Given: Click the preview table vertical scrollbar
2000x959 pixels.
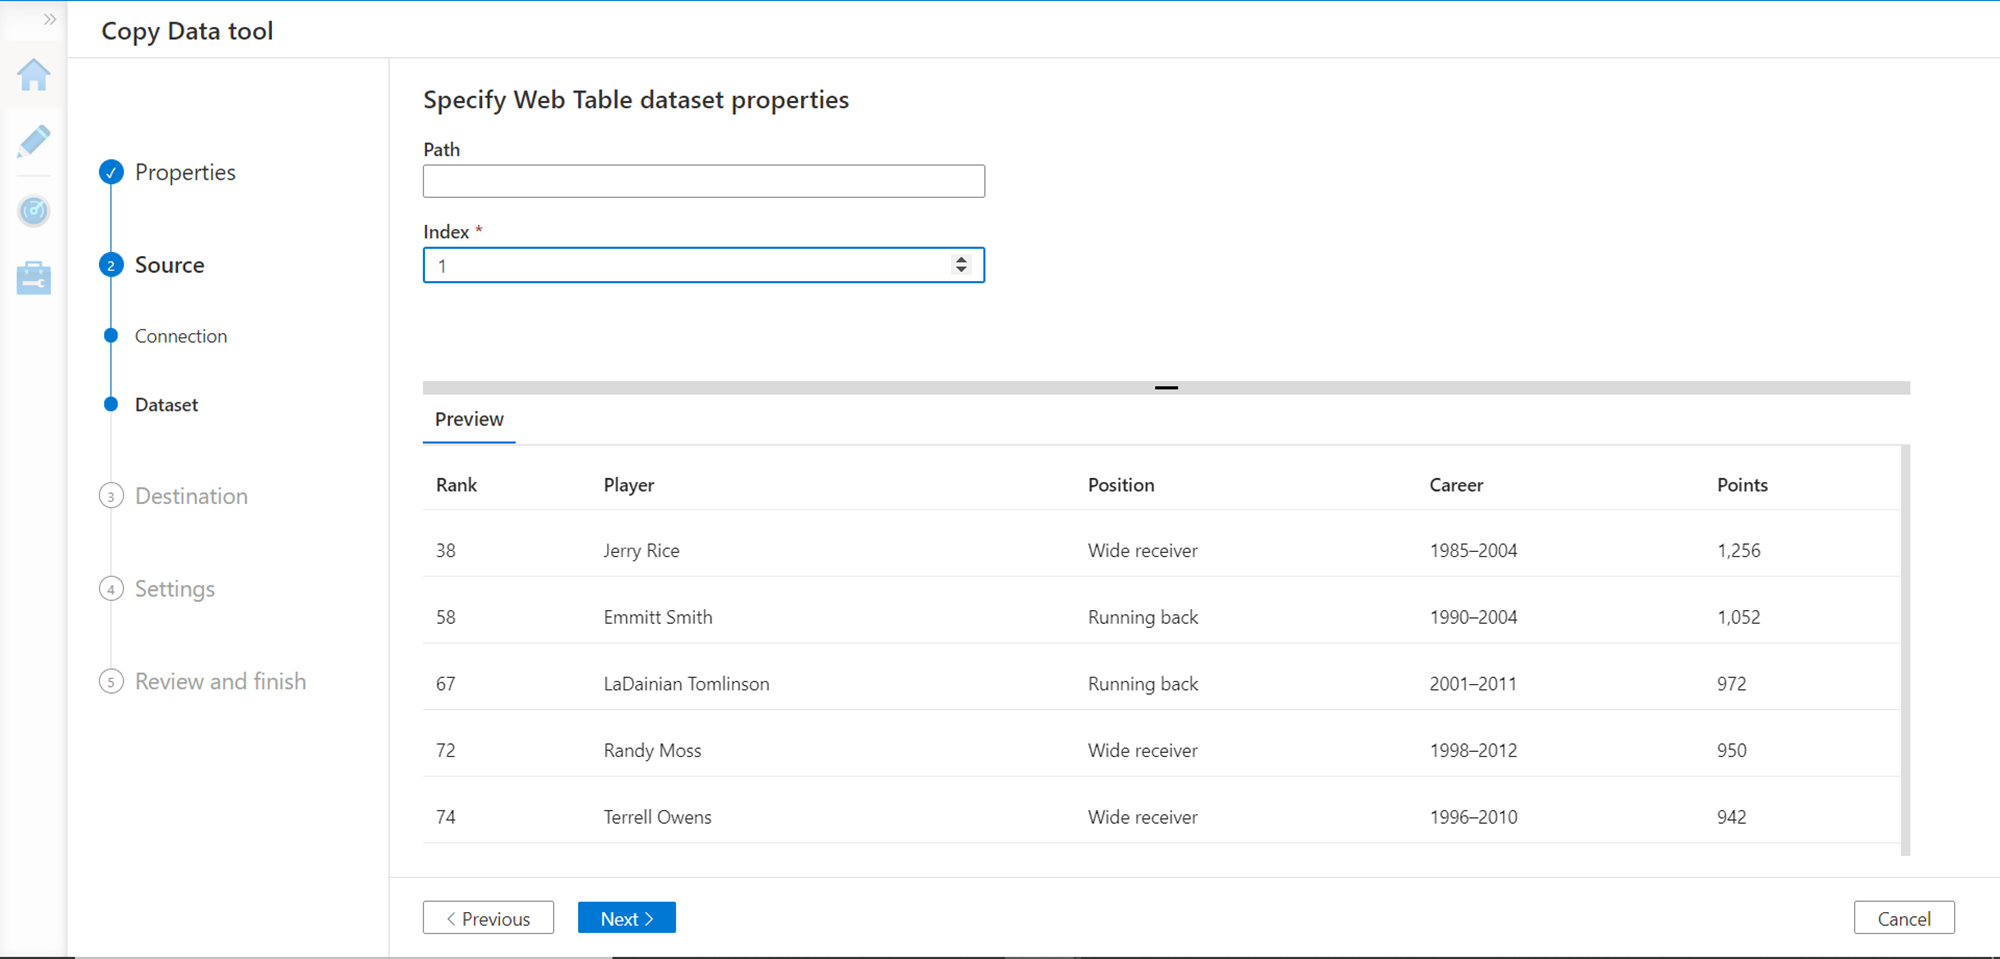Looking at the screenshot, I should (x=1905, y=650).
